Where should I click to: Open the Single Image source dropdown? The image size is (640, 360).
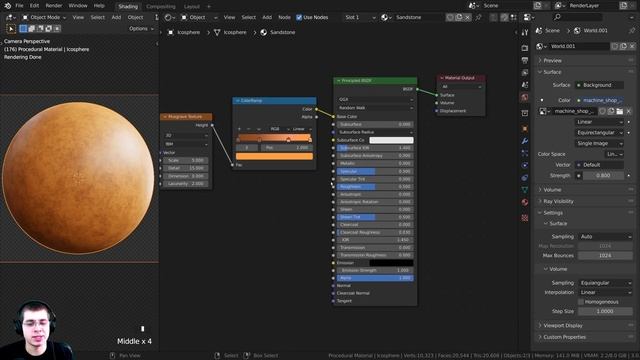(x=600, y=144)
